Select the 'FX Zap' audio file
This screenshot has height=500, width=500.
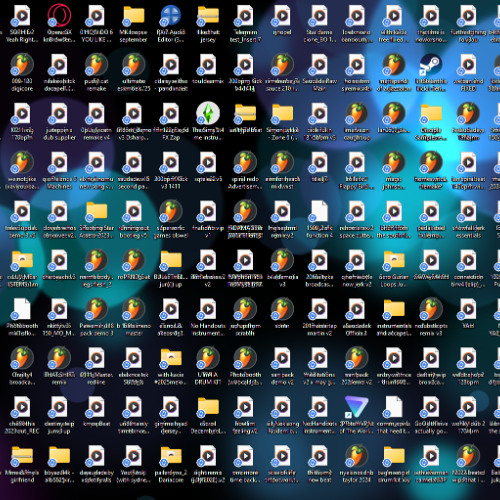click(x=171, y=113)
